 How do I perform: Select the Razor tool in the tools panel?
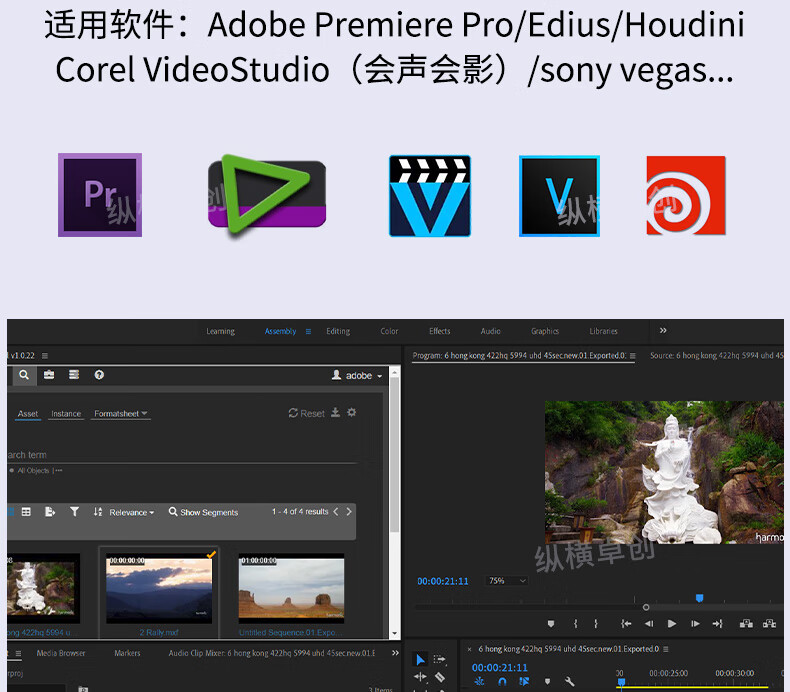pos(440,677)
